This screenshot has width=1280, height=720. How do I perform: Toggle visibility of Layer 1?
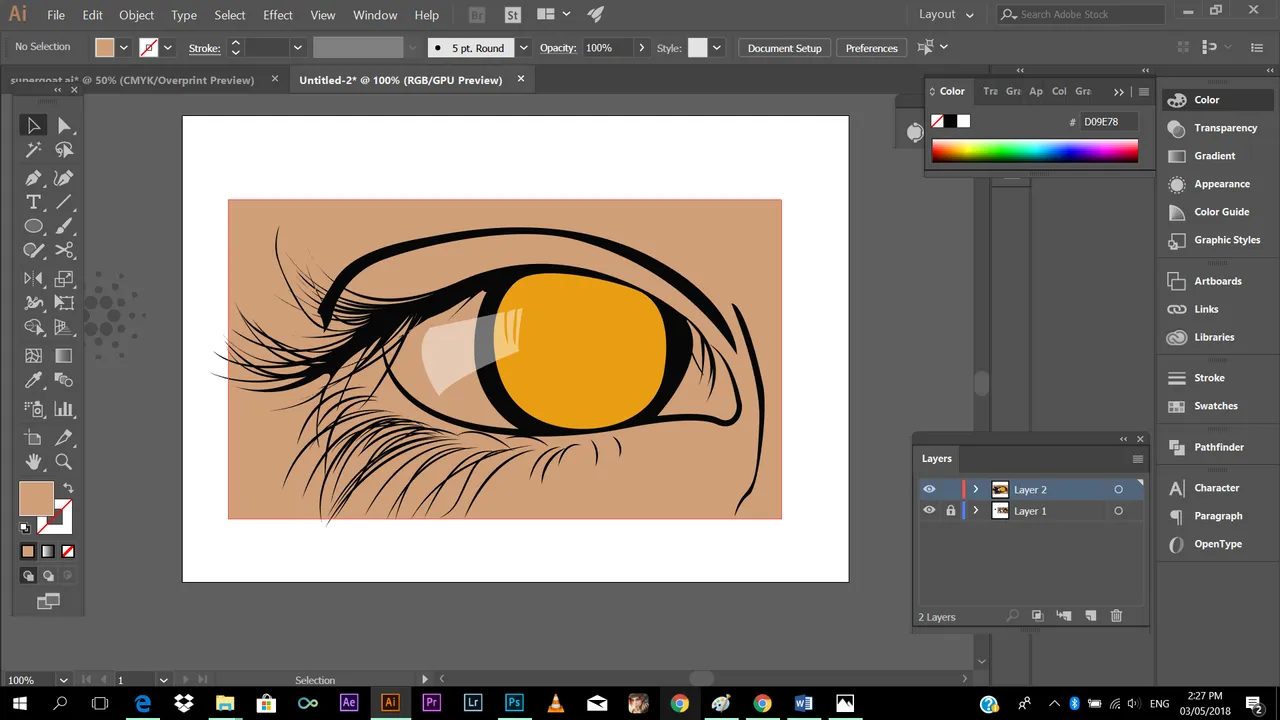point(929,511)
